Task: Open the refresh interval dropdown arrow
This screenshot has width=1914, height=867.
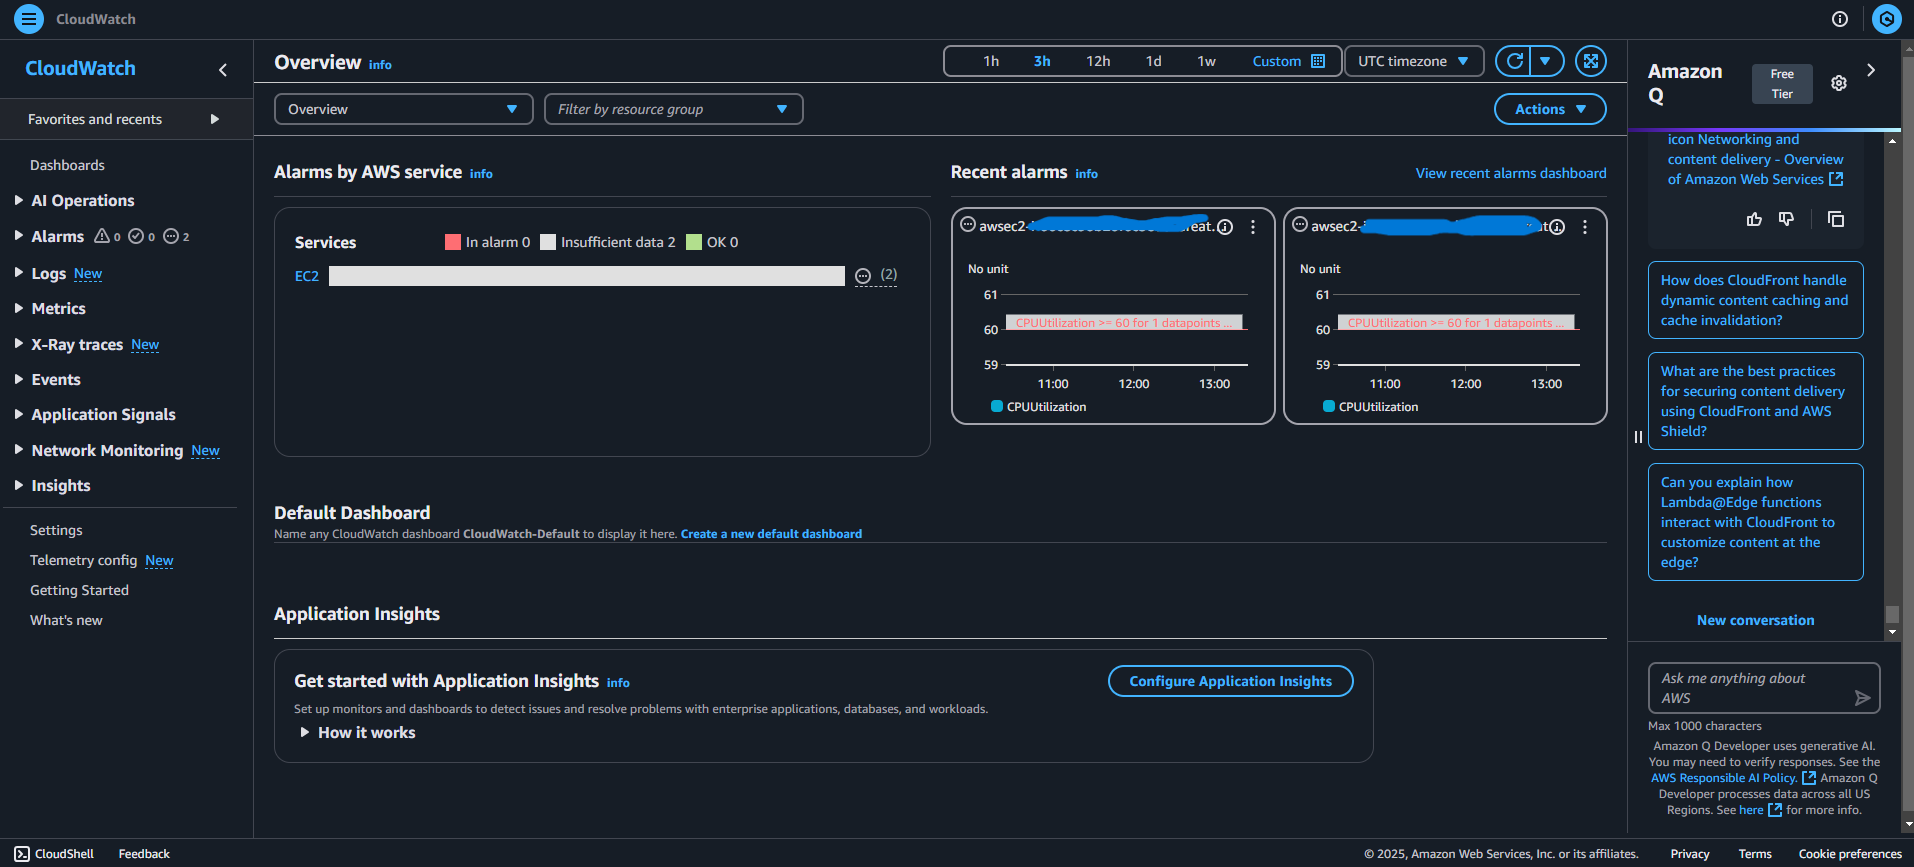Action: click(x=1546, y=61)
